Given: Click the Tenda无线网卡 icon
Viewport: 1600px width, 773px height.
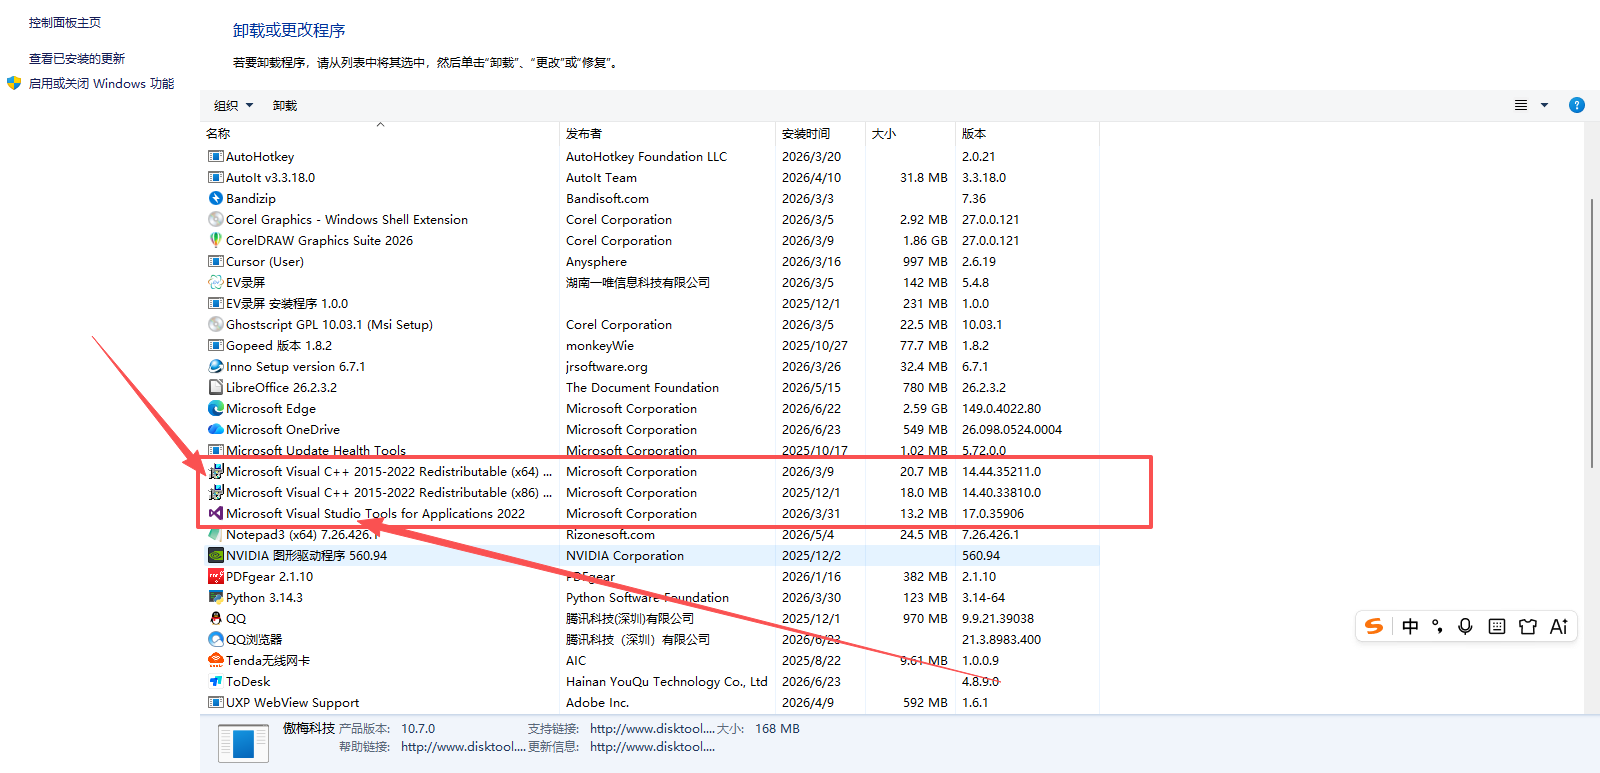Looking at the screenshot, I should [x=215, y=660].
